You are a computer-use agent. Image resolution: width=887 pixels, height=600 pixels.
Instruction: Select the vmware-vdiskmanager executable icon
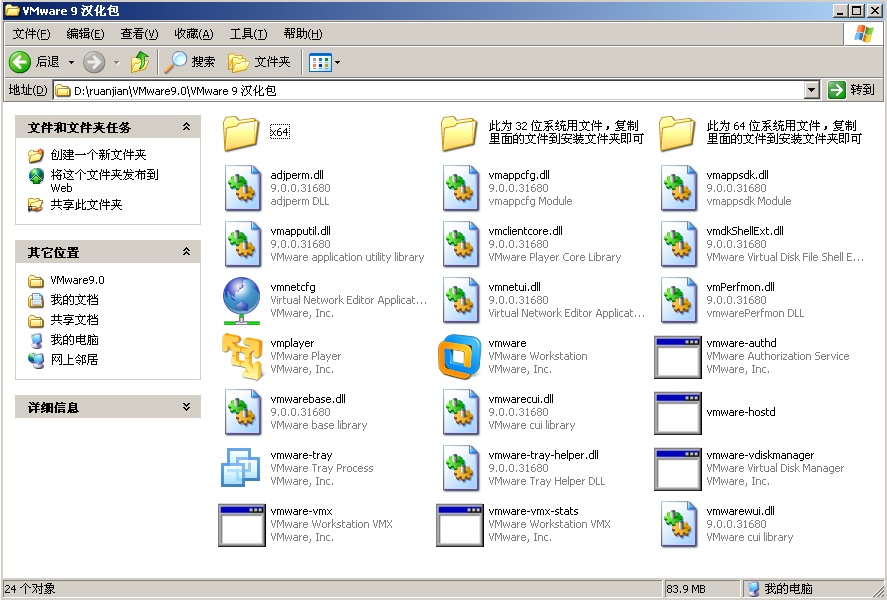(x=678, y=469)
